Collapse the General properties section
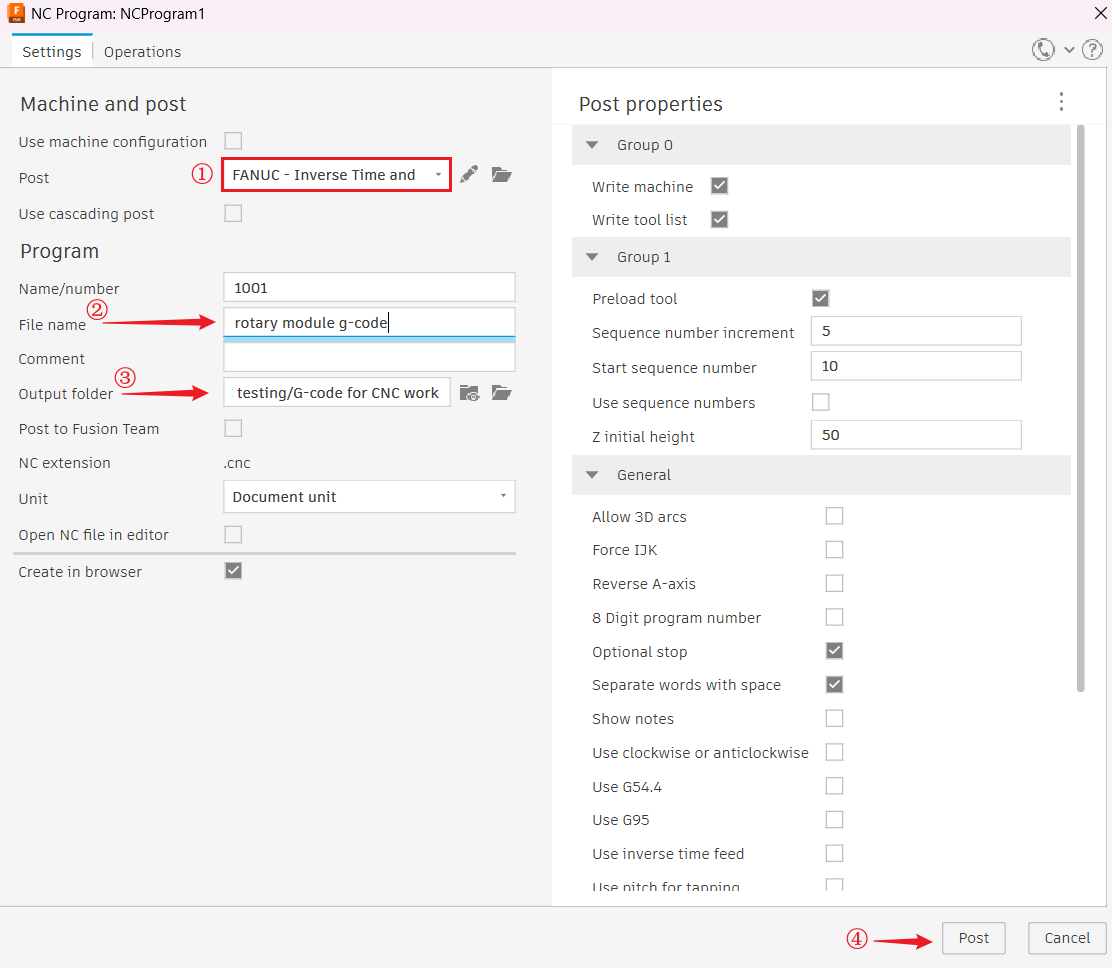The height and width of the screenshot is (968, 1112). (592, 475)
